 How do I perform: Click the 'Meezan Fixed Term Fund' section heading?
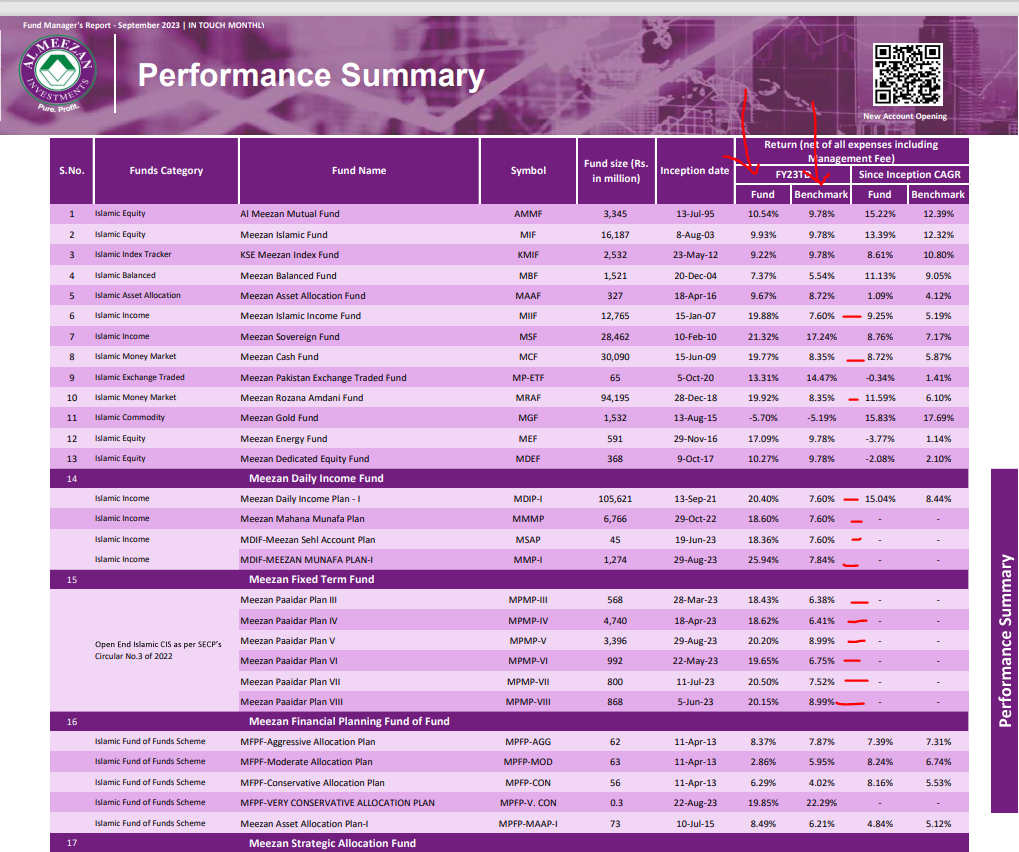click(312, 579)
